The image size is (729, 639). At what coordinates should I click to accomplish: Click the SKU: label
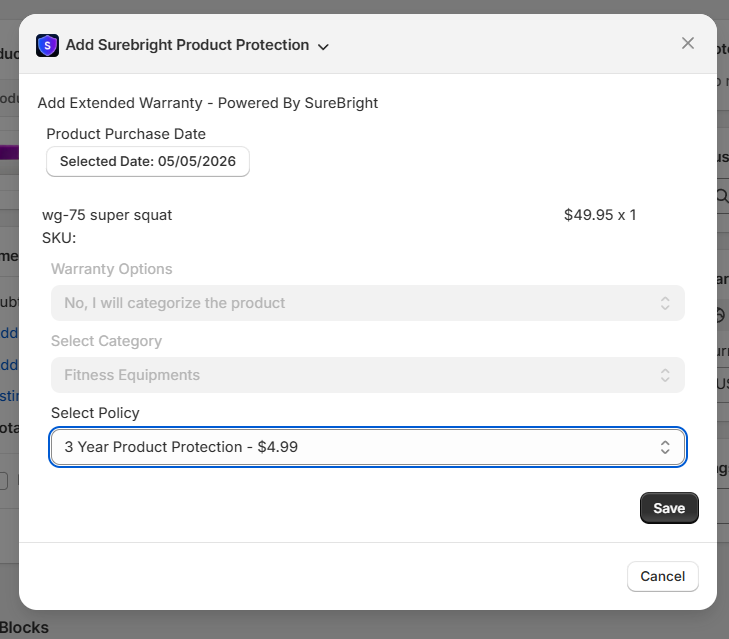pyautogui.click(x=59, y=238)
